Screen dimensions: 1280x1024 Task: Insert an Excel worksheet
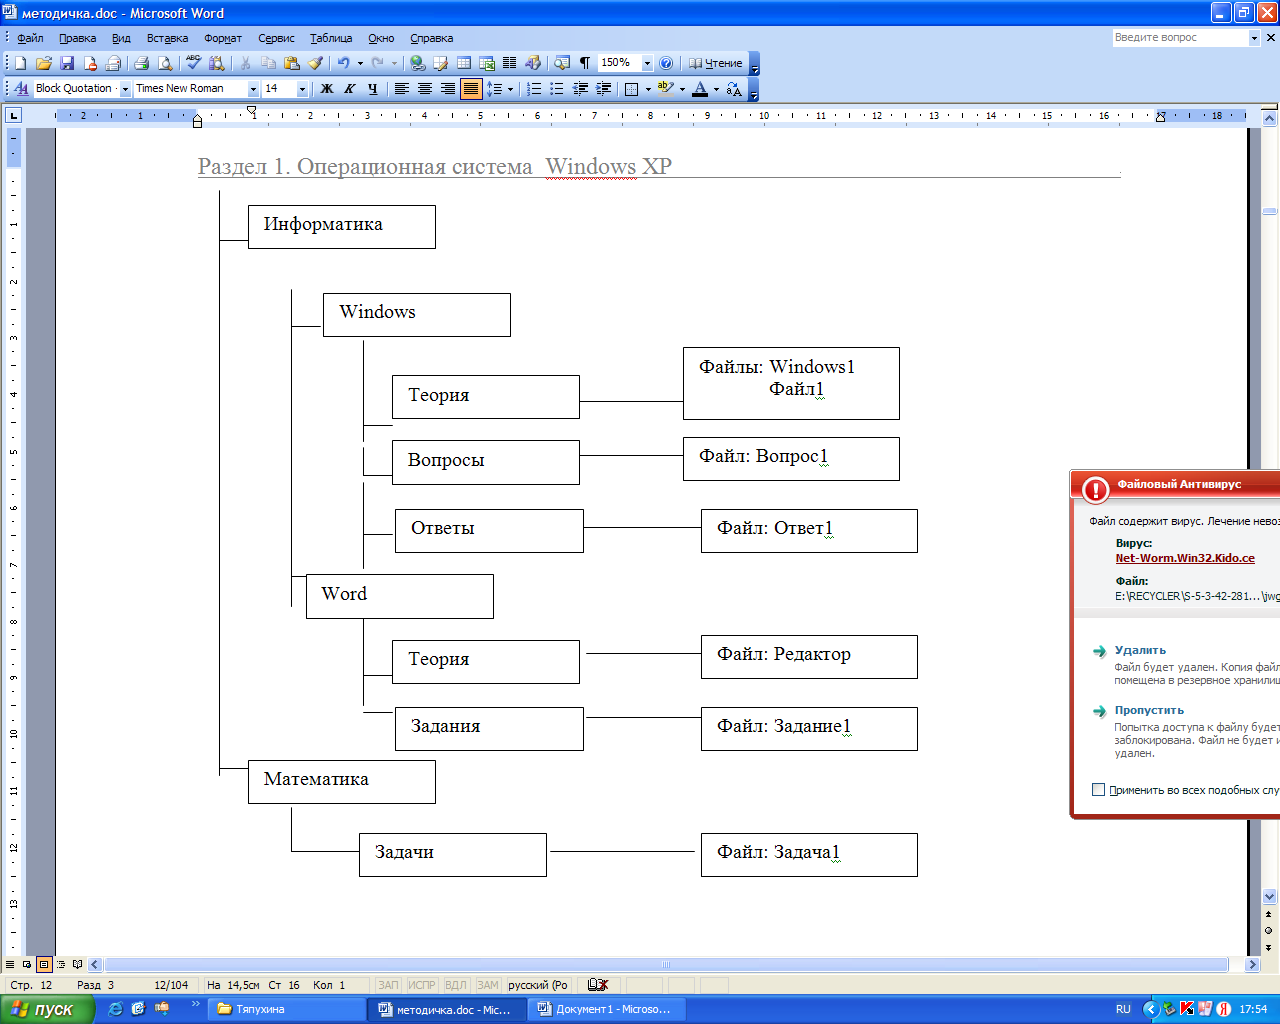pos(487,63)
